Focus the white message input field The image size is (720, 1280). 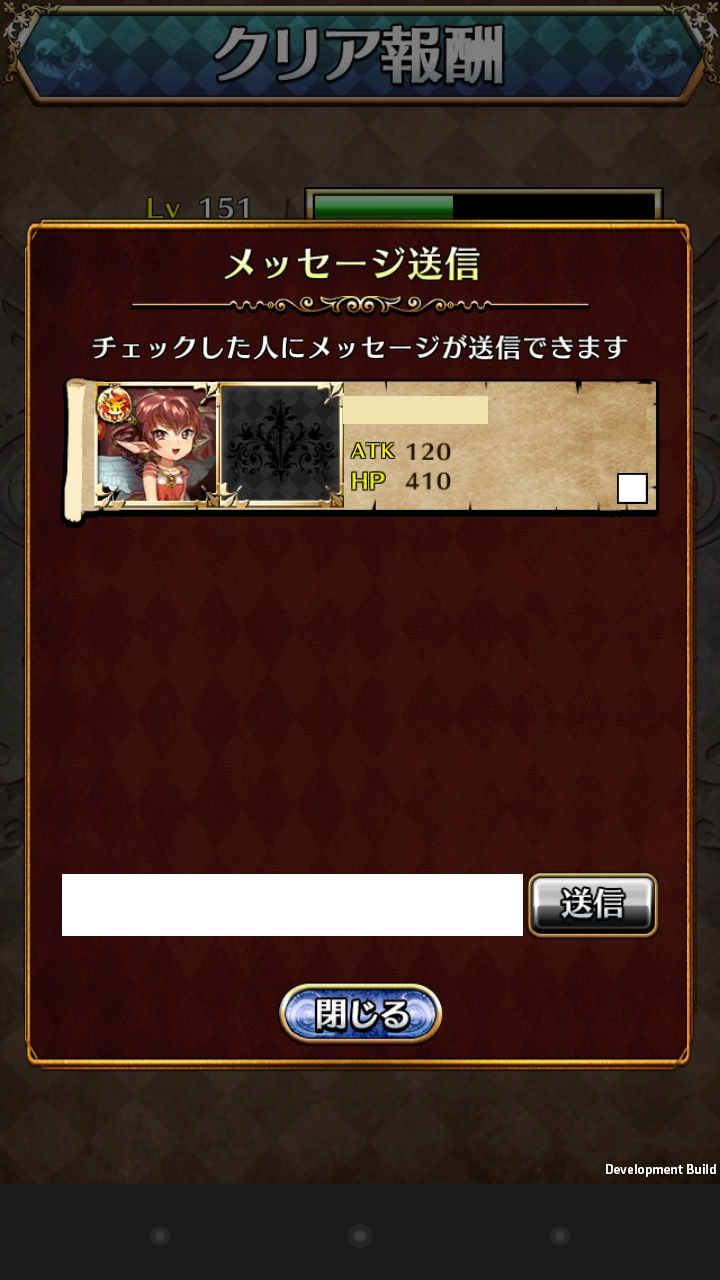point(292,905)
